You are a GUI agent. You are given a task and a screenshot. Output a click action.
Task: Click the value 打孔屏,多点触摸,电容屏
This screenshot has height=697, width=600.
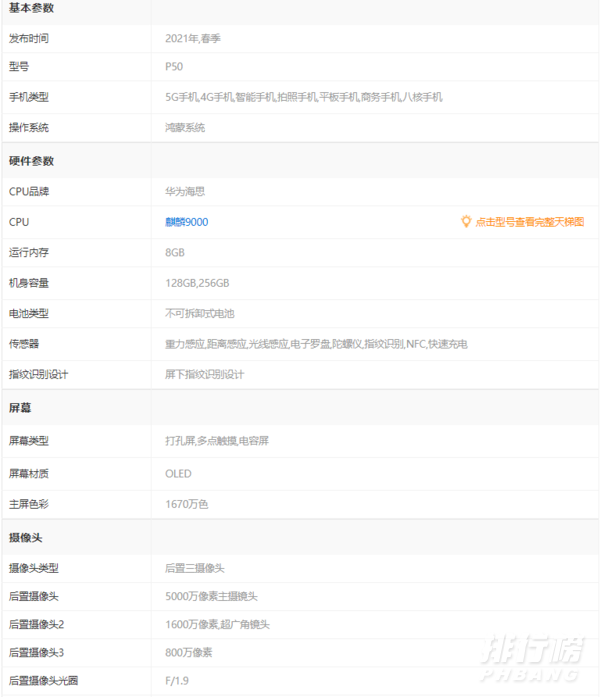tap(217, 441)
